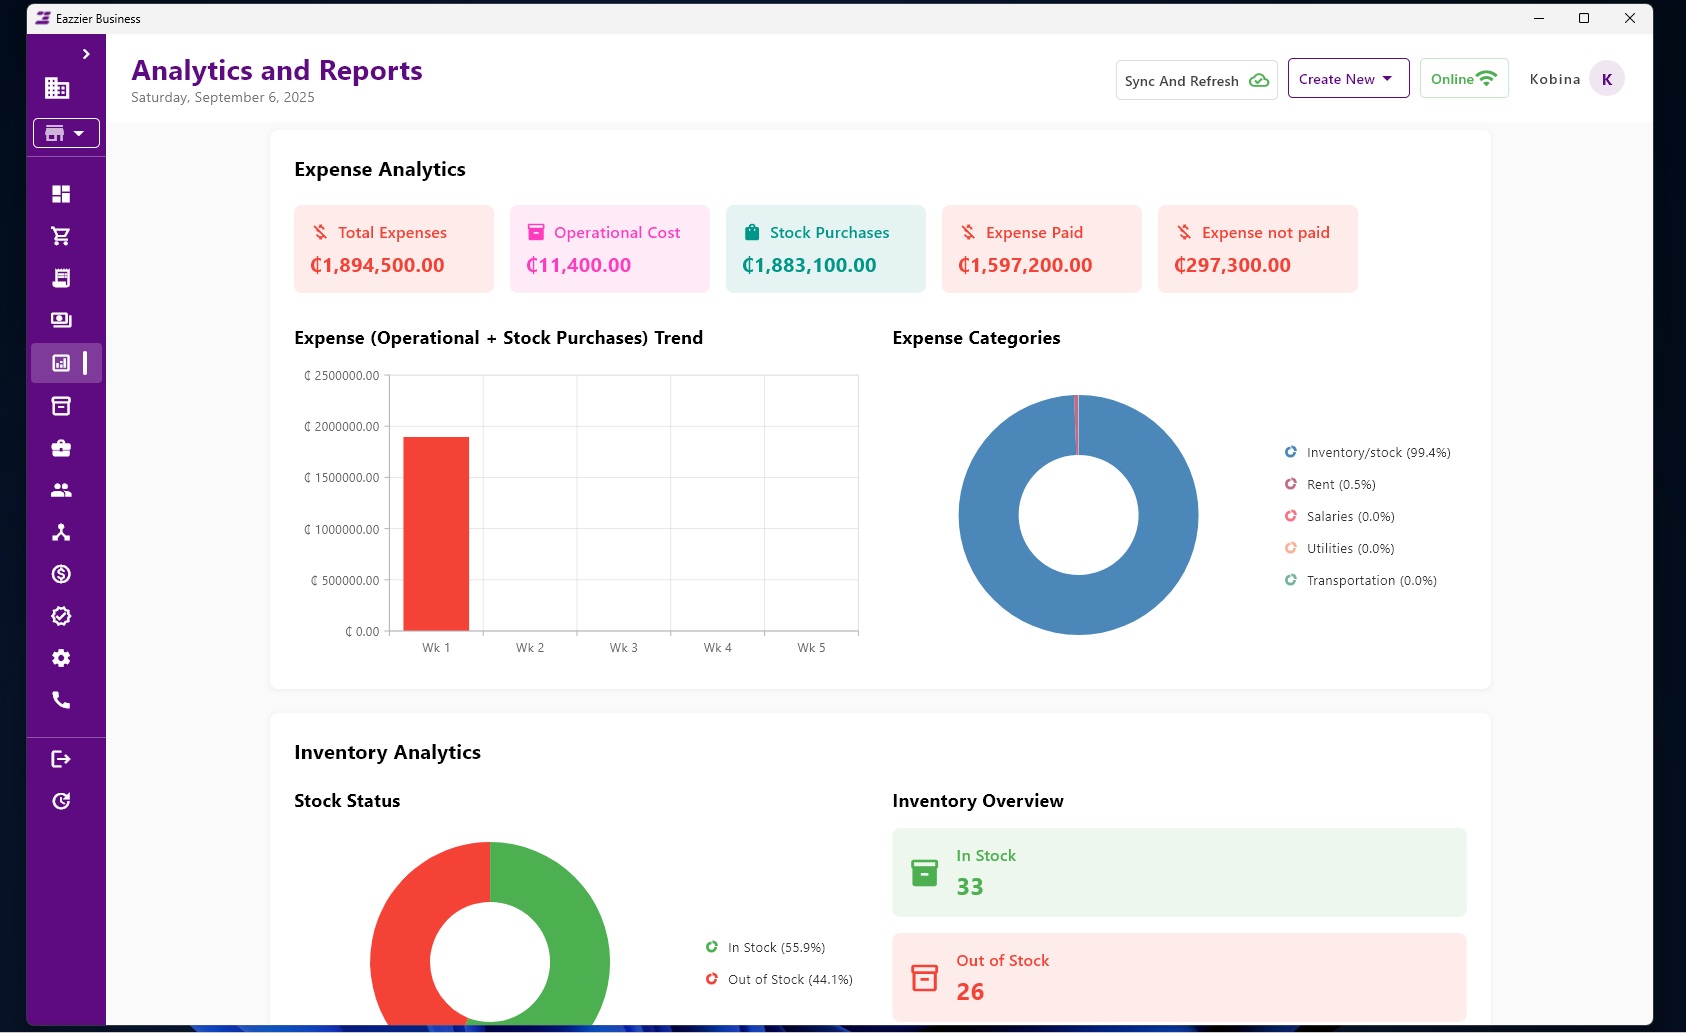Click the Kobina username
Viewport: 1686px width, 1033px height.
coord(1555,79)
